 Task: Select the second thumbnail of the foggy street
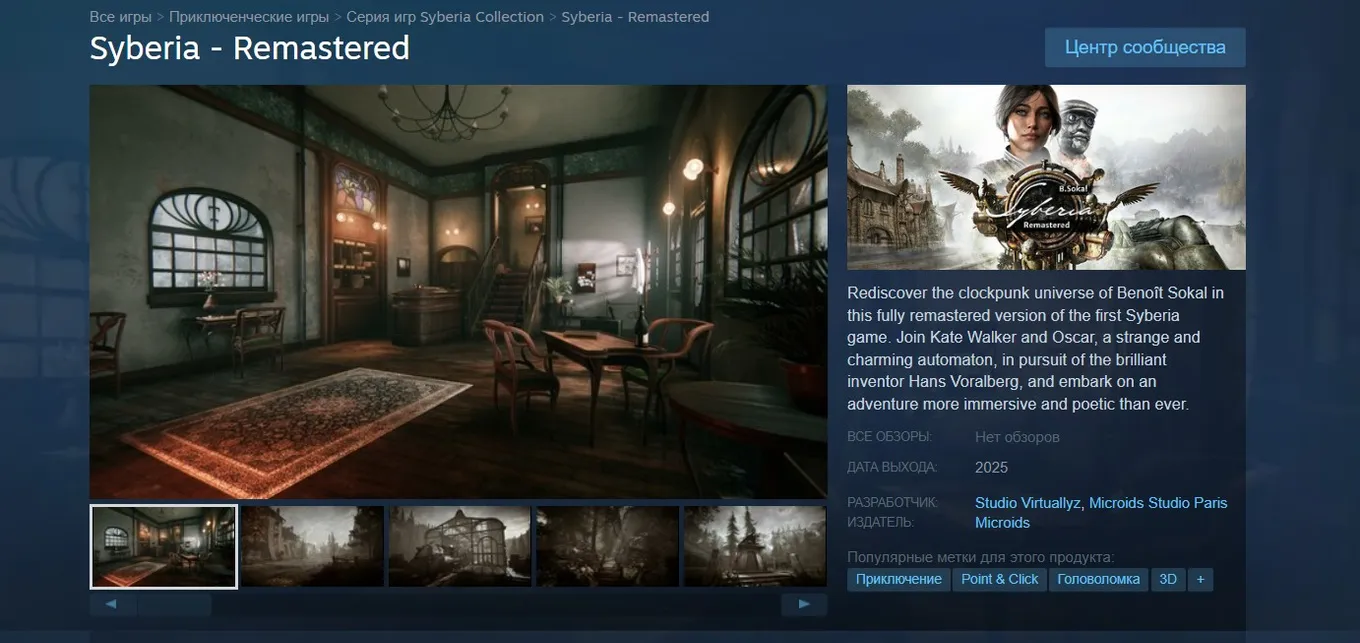point(312,546)
